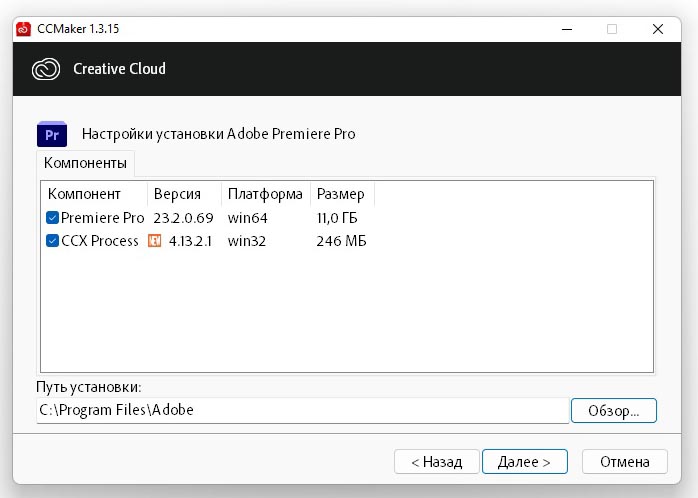The image size is (698, 498).
Task: Focus the install path field C:\Program Files\Adobe
Action: click(x=303, y=410)
